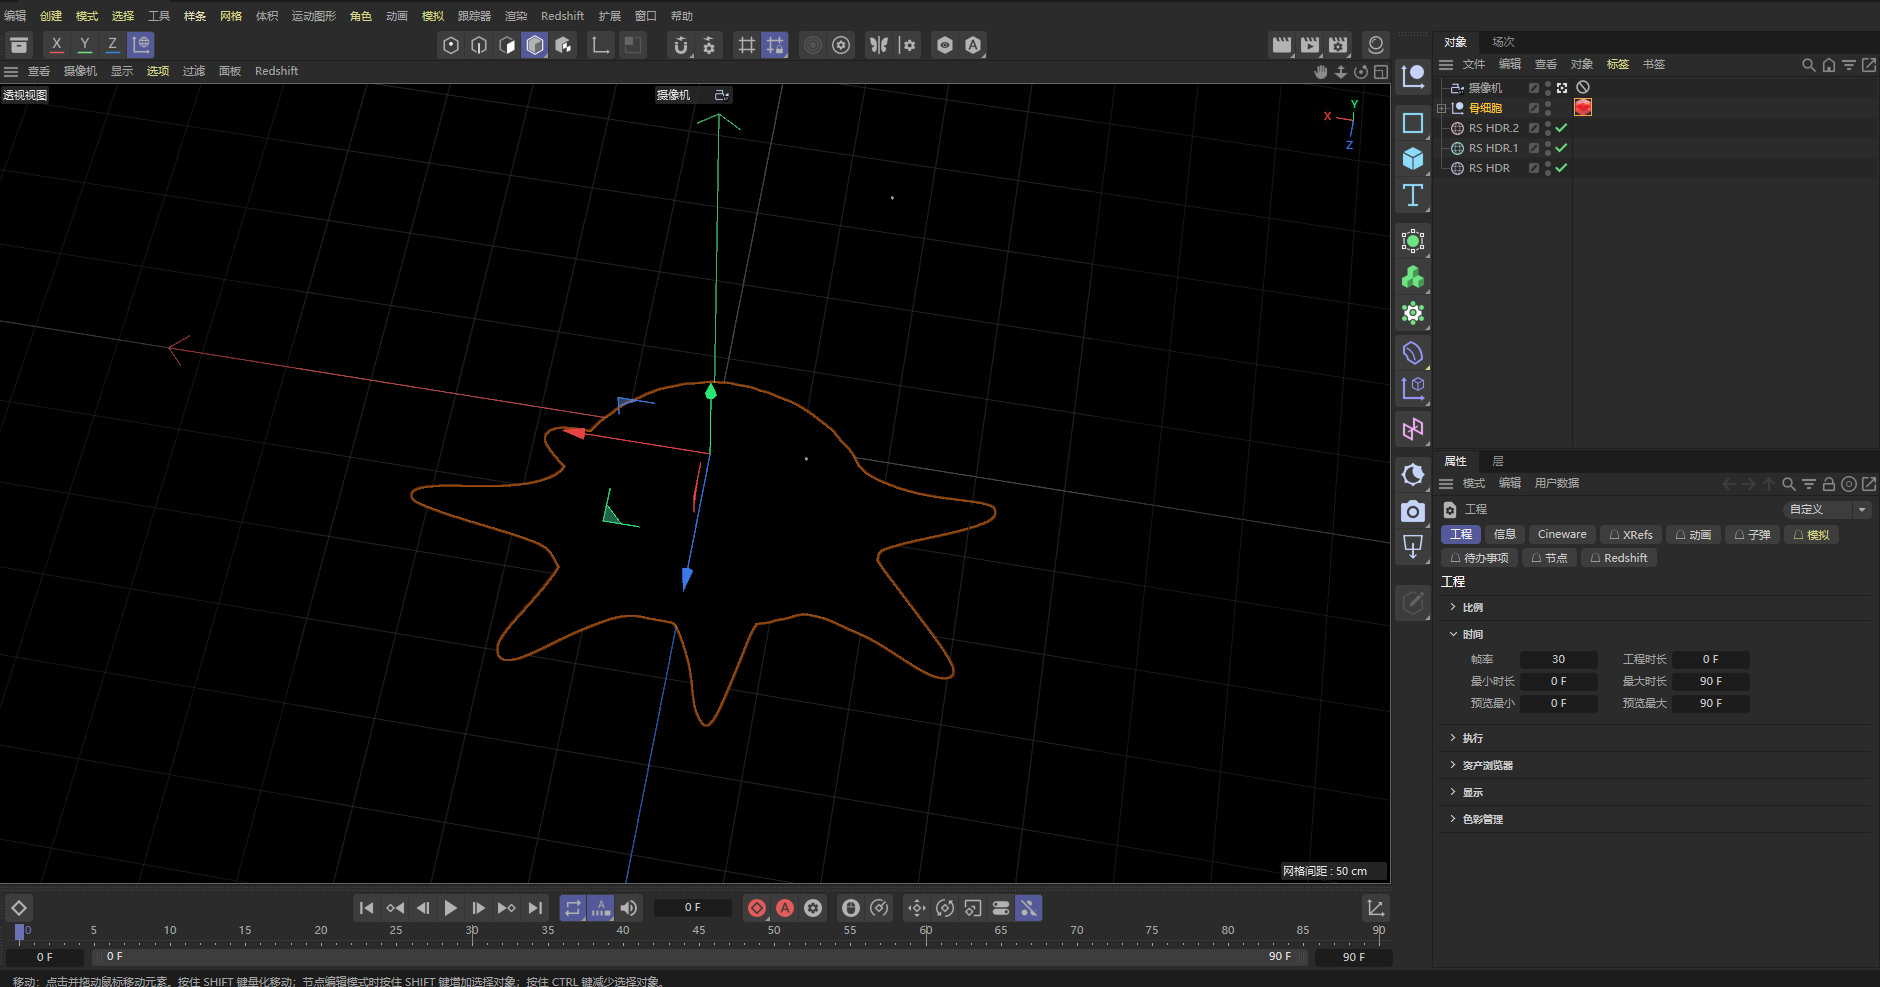Viewport: 1880px width, 987px height.
Task: Add a Cube primitive from the palette
Action: [x=1413, y=159]
